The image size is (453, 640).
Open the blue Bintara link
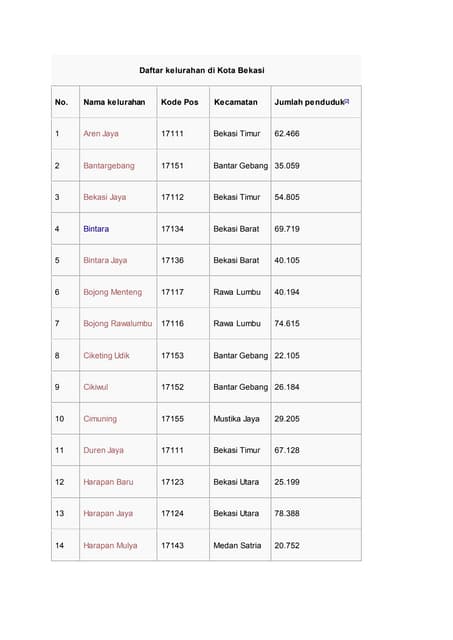[x=96, y=229]
